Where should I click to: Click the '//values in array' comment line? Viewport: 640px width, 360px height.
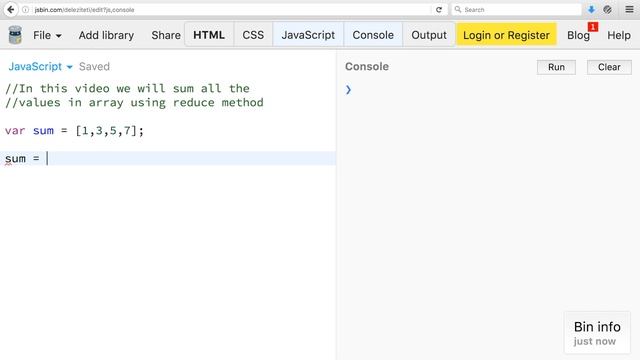[134, 102]
